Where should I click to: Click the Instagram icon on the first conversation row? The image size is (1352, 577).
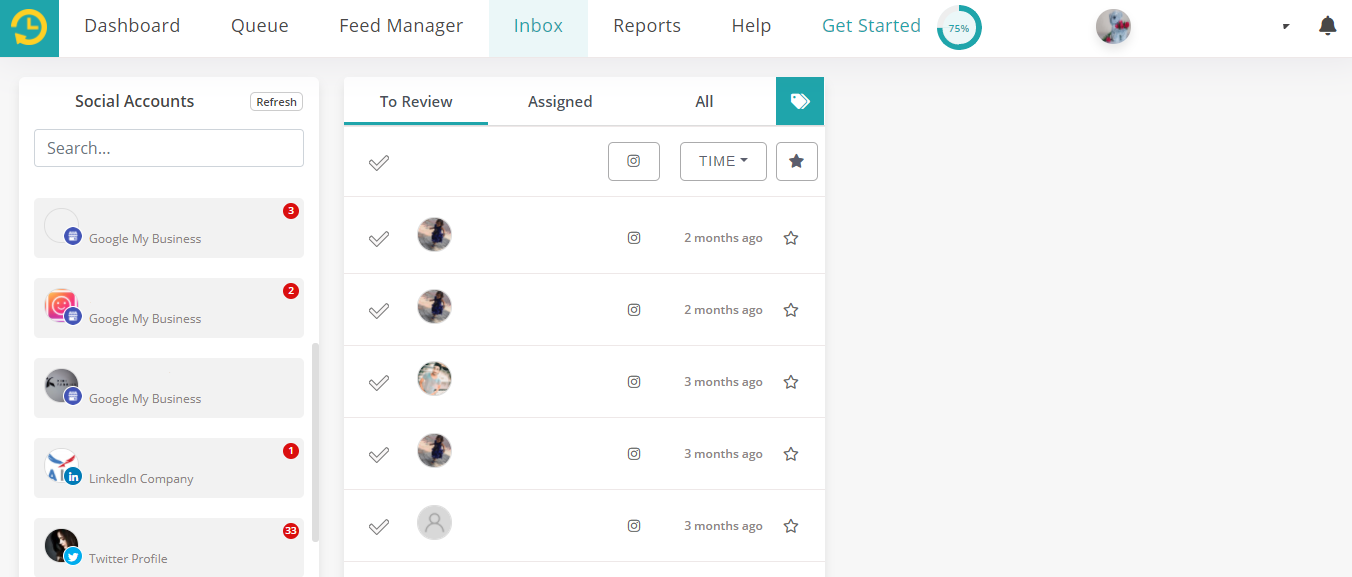pyautogui.click(x=634, y=237)
